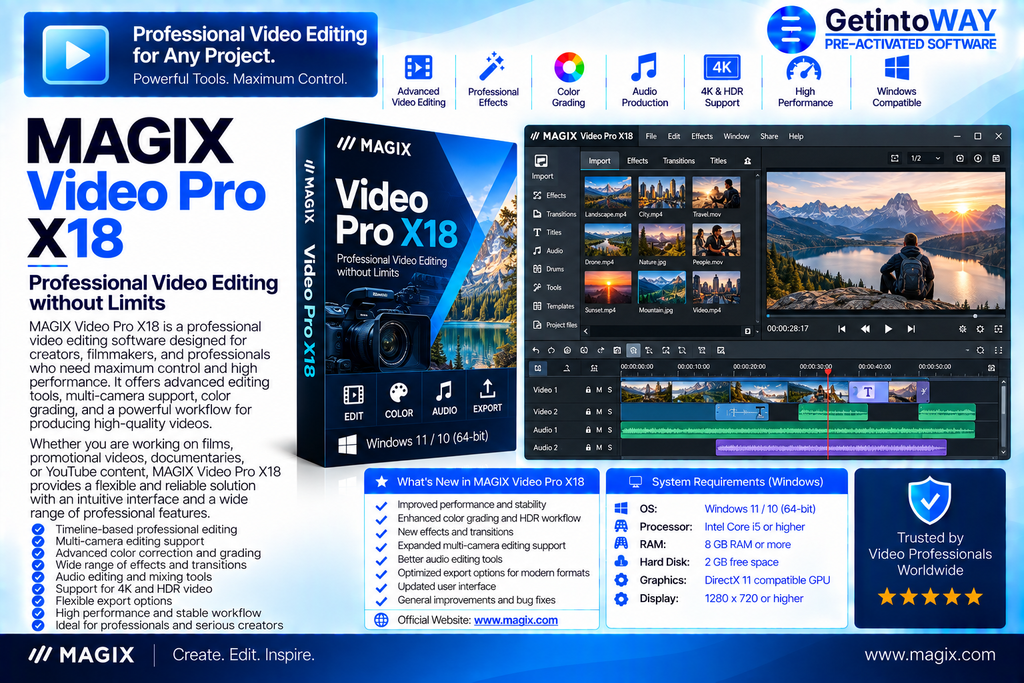Open the Import panel icon in left sidebar
This screenshot has height=683, width=1024.
pos(541,161)
